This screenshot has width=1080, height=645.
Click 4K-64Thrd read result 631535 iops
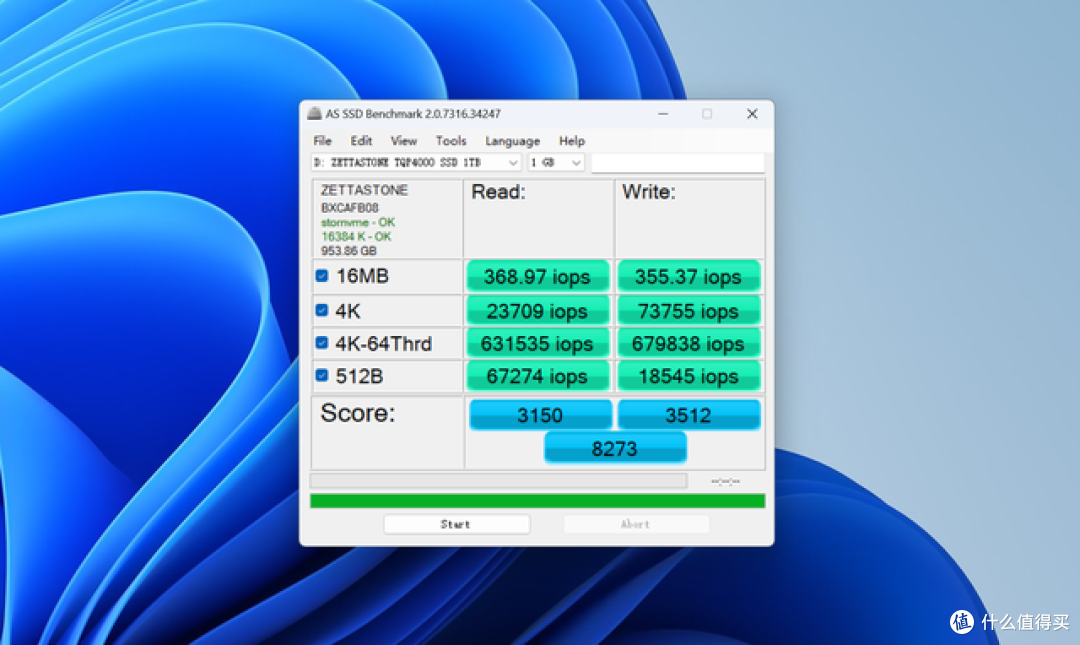point(537,343)
